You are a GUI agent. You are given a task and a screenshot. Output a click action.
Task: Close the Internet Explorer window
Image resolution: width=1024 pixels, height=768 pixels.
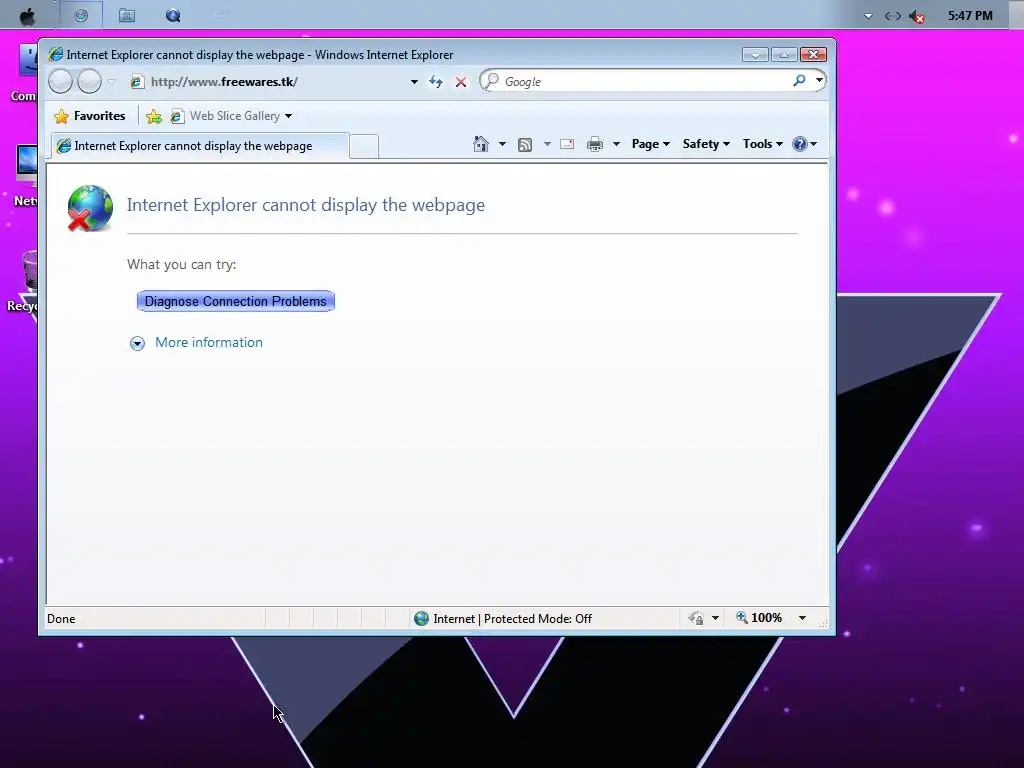pyautogui.click(x=813, y=55)
